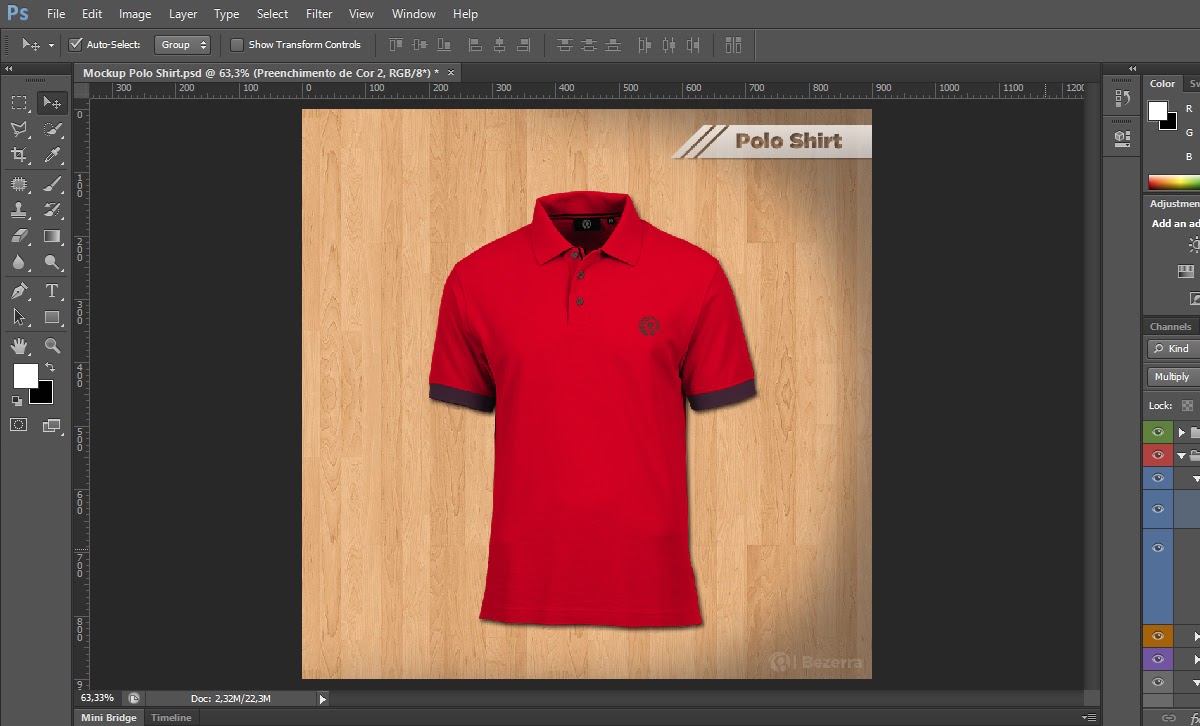Select the Gradient tool
The width and height of the screenshot is (1200, 726).
54,237
